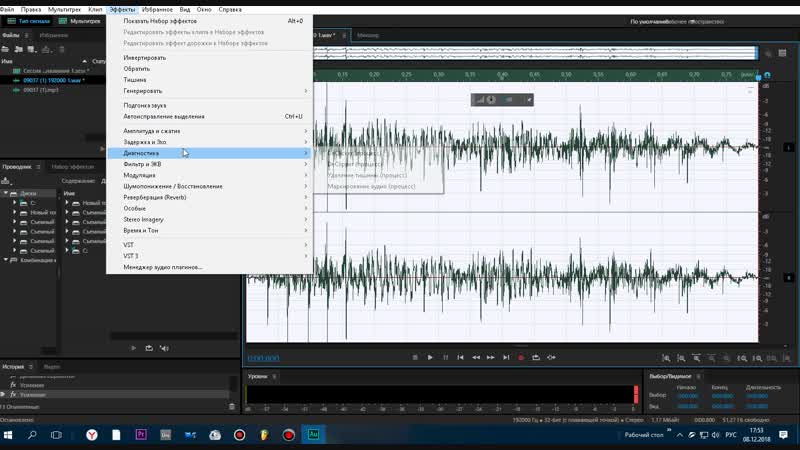The image size is (800, 450).
Task: Open the Файл menu
Action: [x=7, y=9]
